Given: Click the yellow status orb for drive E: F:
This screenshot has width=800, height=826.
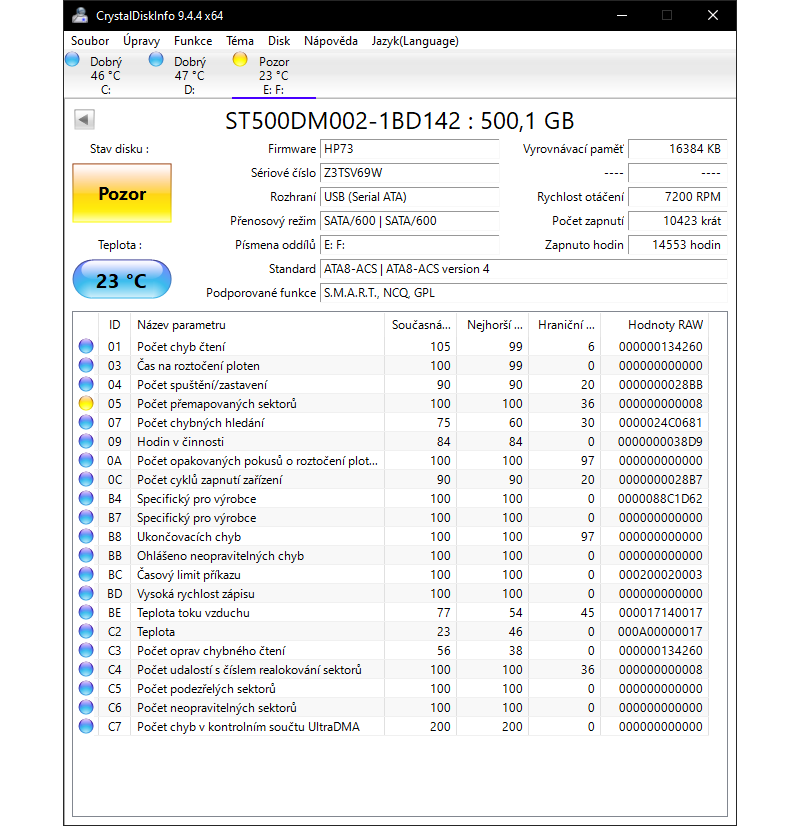Looking at the screenshot, I should pyautogui.click(x=240, y=60).
